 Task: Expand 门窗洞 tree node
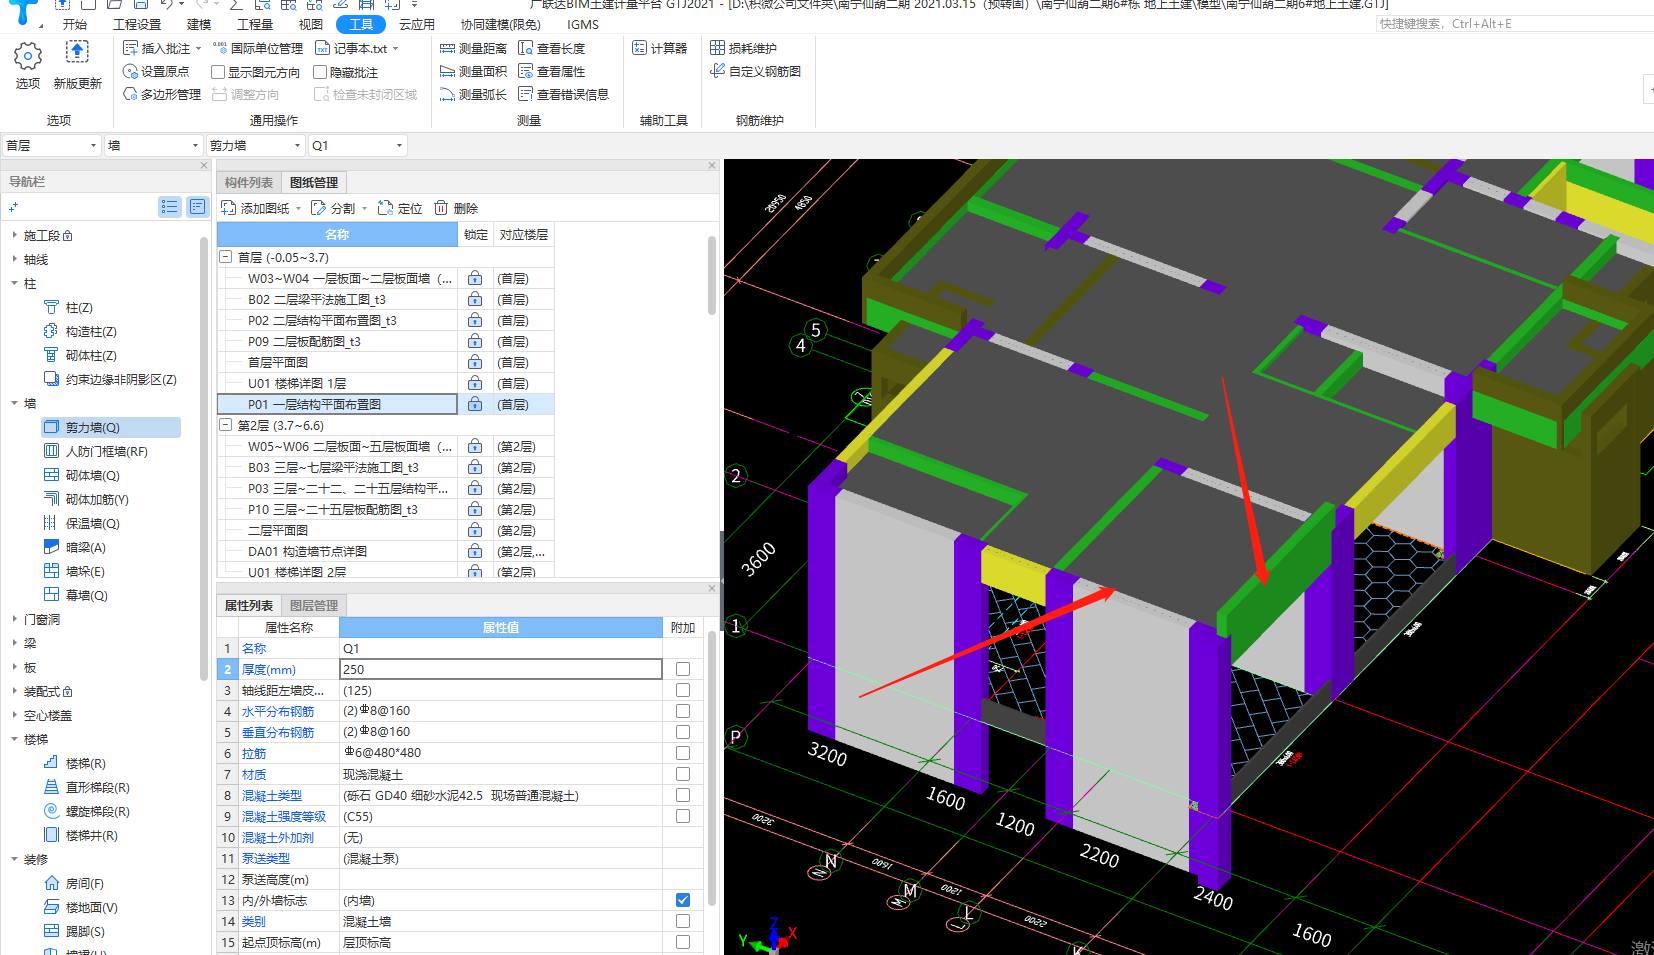coord(14,620)
